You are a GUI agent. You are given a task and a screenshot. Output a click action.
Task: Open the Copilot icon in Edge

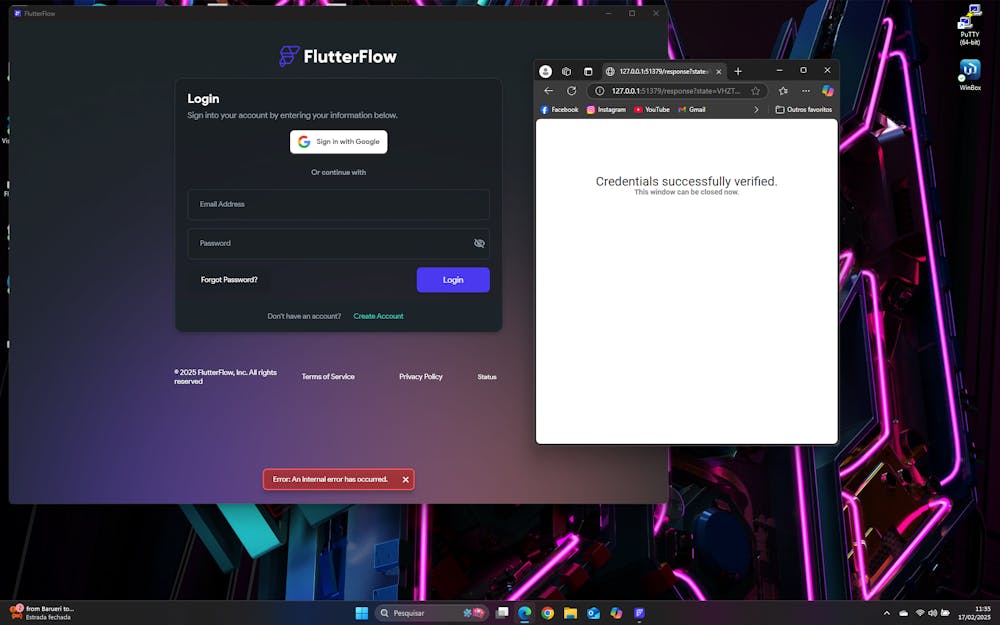click(x=828, y=91)
